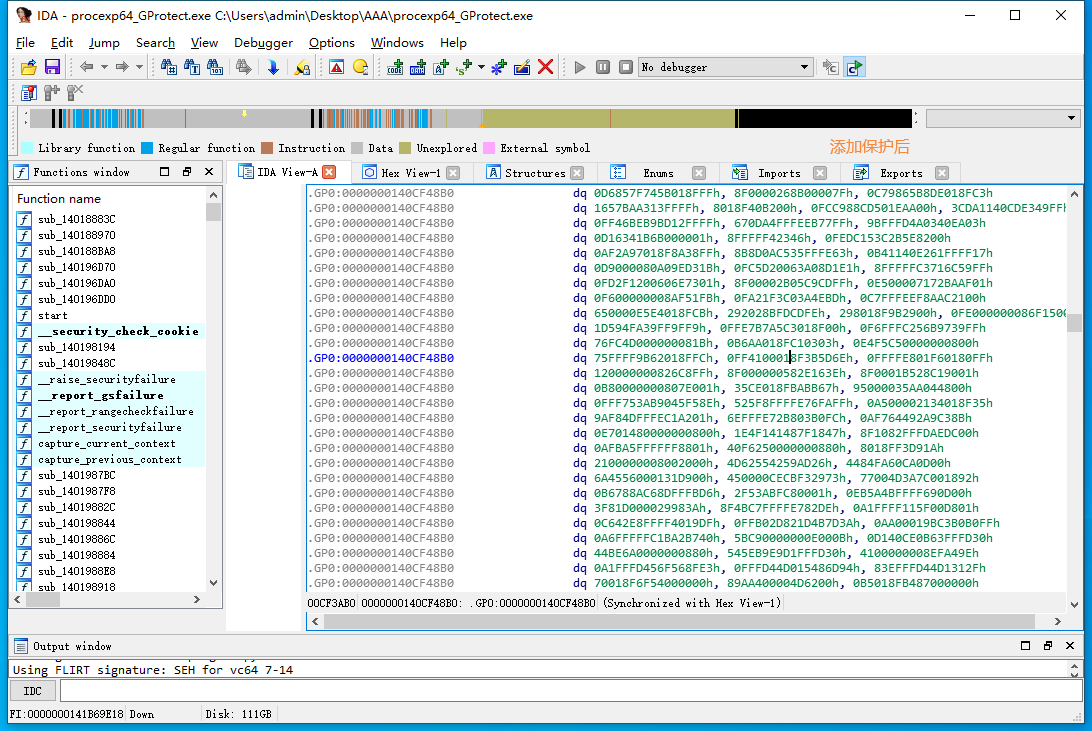Viewport: 1092px width, 731px height.
Task: Click the red X delete icon
Action: pos(545,68)
